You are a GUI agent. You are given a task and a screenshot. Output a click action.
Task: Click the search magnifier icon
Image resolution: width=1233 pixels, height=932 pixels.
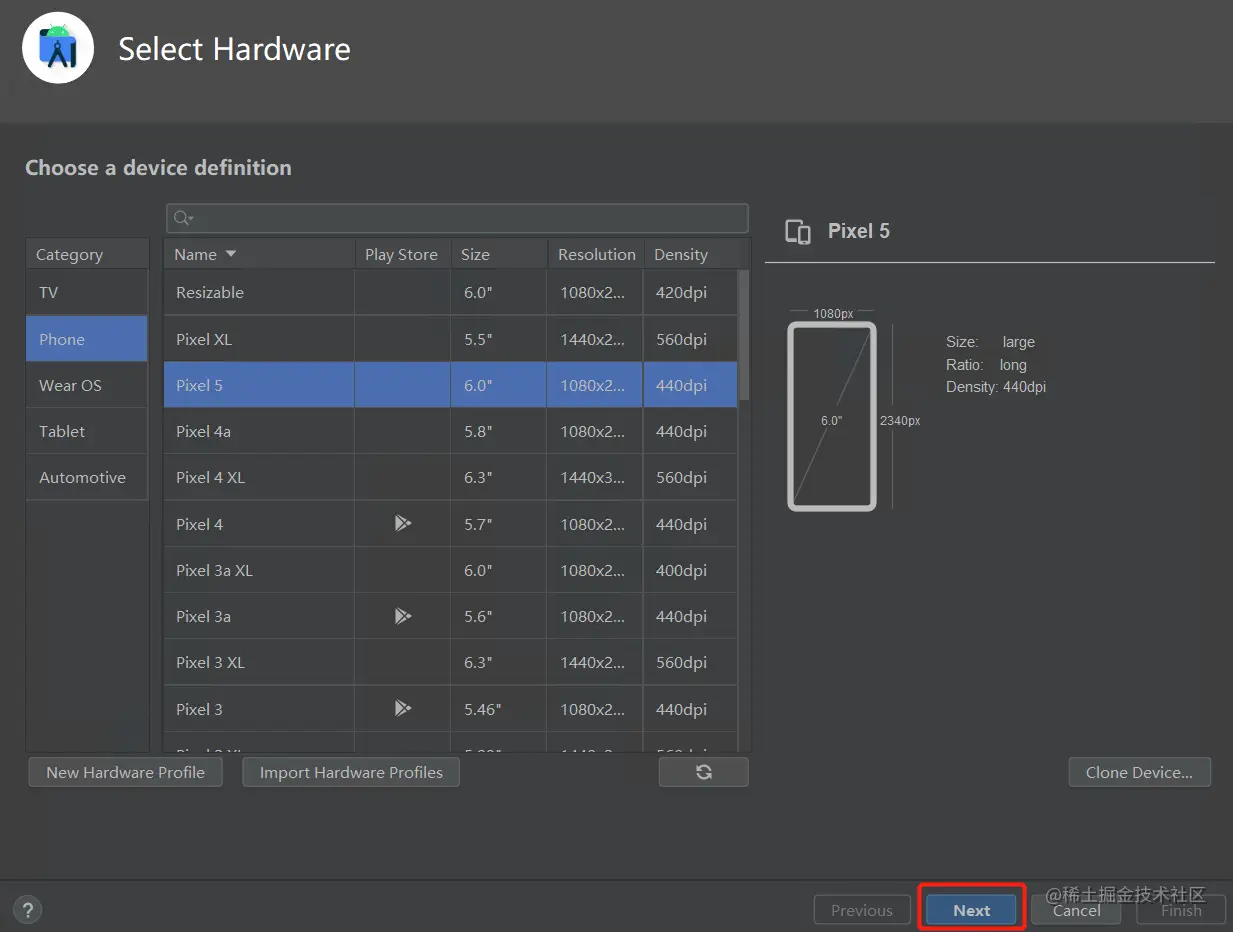point(183,218)
